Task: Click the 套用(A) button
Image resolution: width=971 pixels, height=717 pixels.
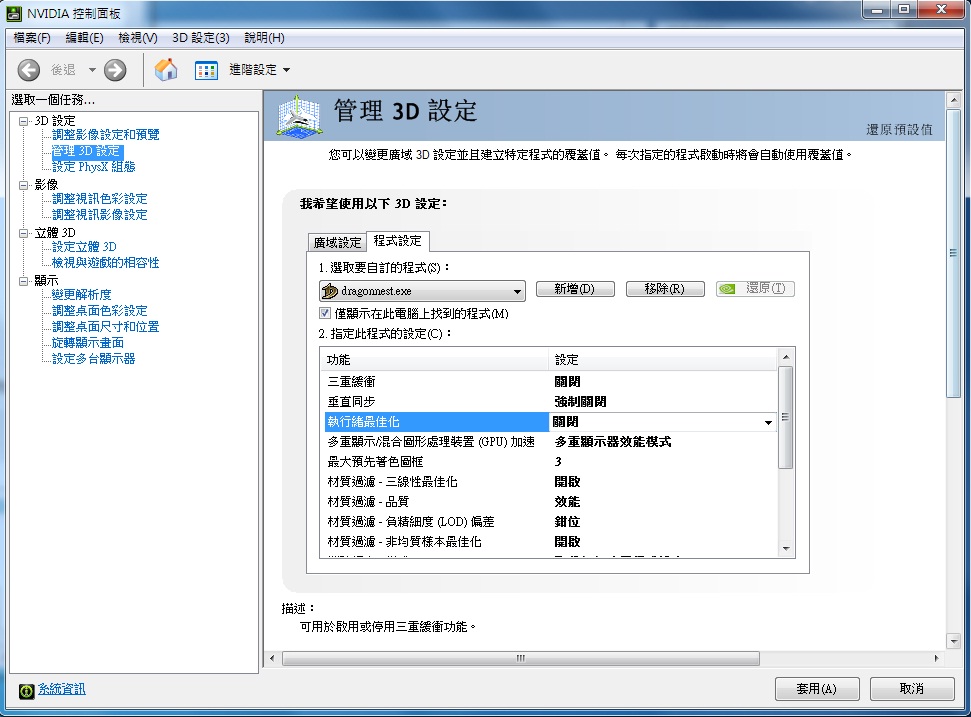Action: point(817,689)
